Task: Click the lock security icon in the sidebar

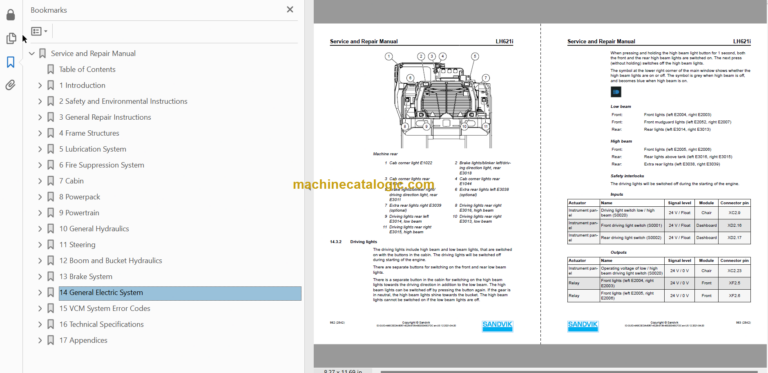Action: tap(11, 15)
